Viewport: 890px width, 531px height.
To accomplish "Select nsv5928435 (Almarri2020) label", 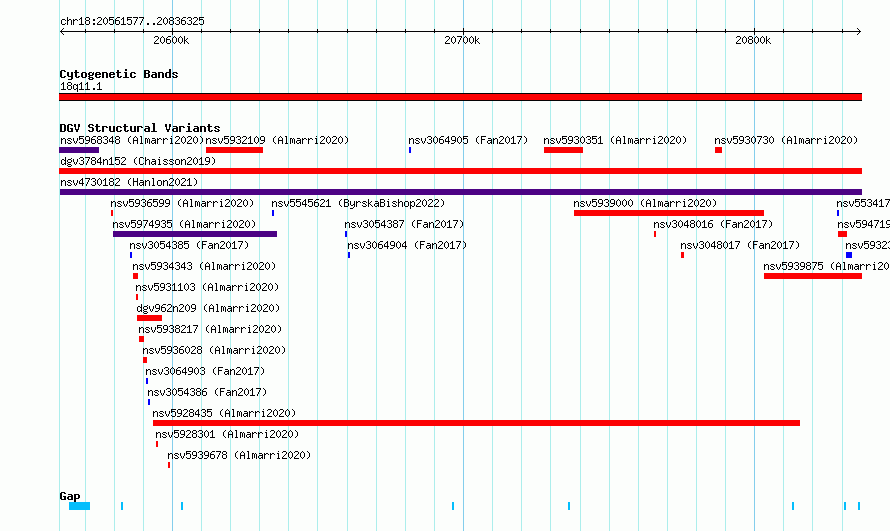I will click(x=224, y=413).
